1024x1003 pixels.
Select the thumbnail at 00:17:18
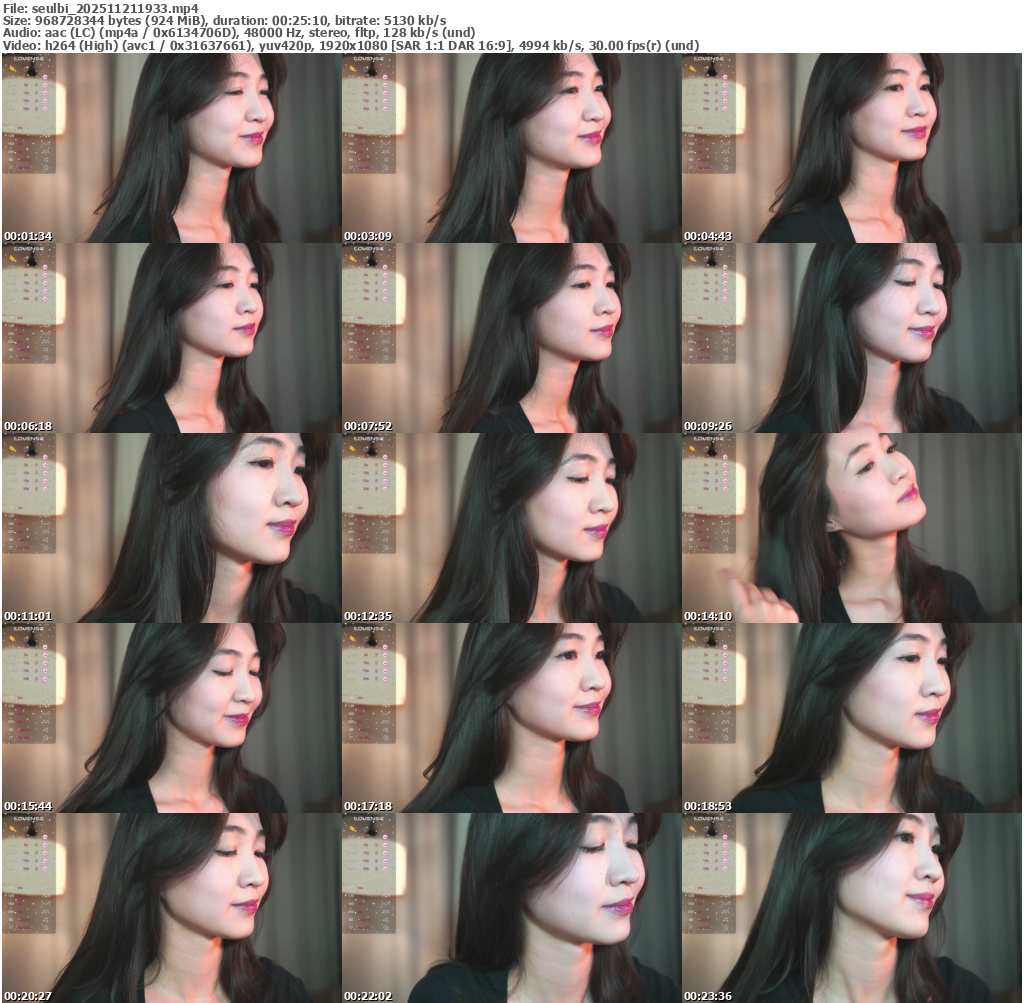(x=511, y=718)
